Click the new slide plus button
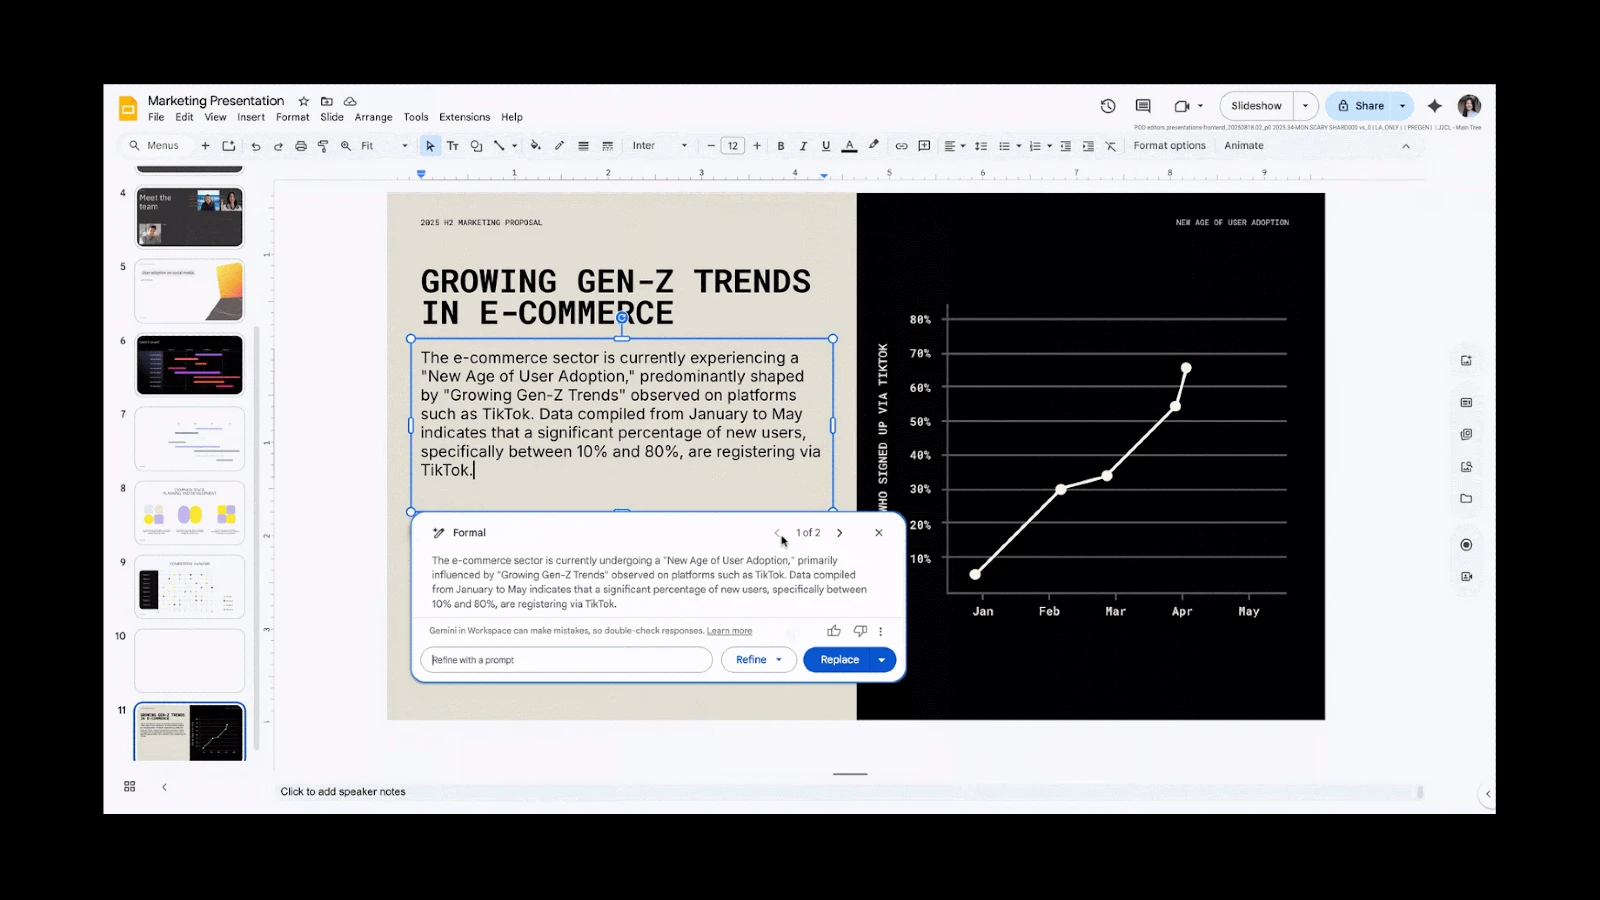Image resolution: width=1600 pixels, height=900 pixels. coord(205,146)
